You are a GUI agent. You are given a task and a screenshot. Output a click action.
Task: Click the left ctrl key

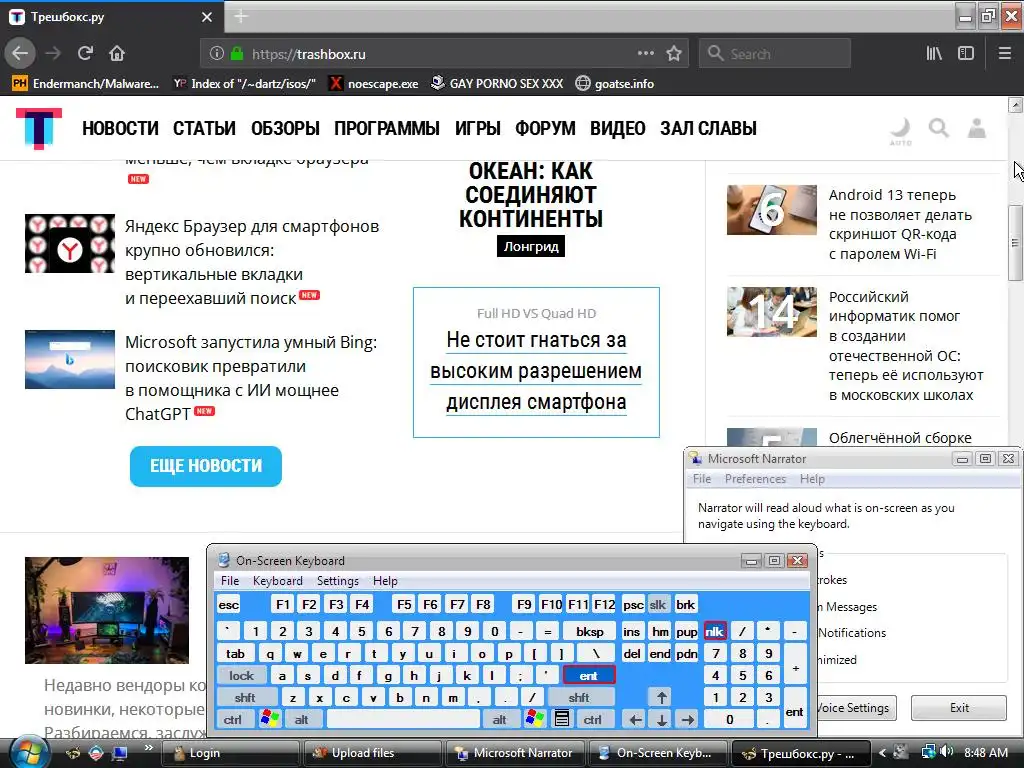click(232, 719)
